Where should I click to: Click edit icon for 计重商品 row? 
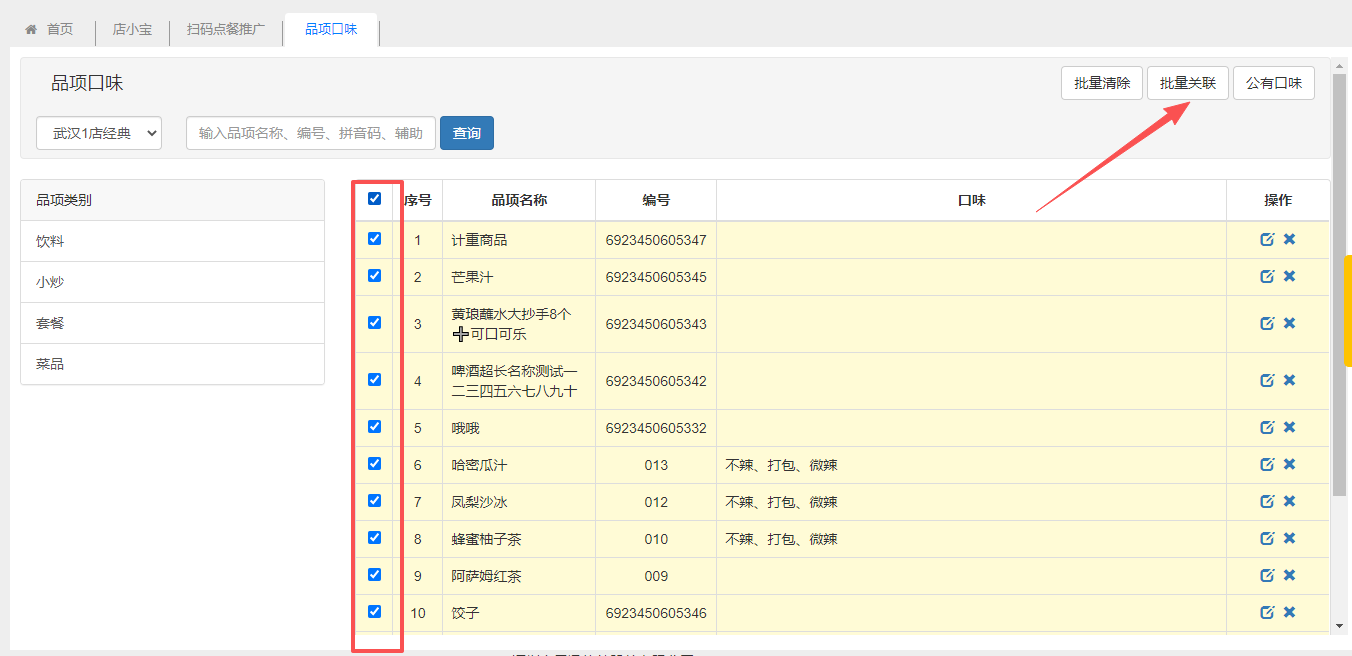pos(1267,239)
